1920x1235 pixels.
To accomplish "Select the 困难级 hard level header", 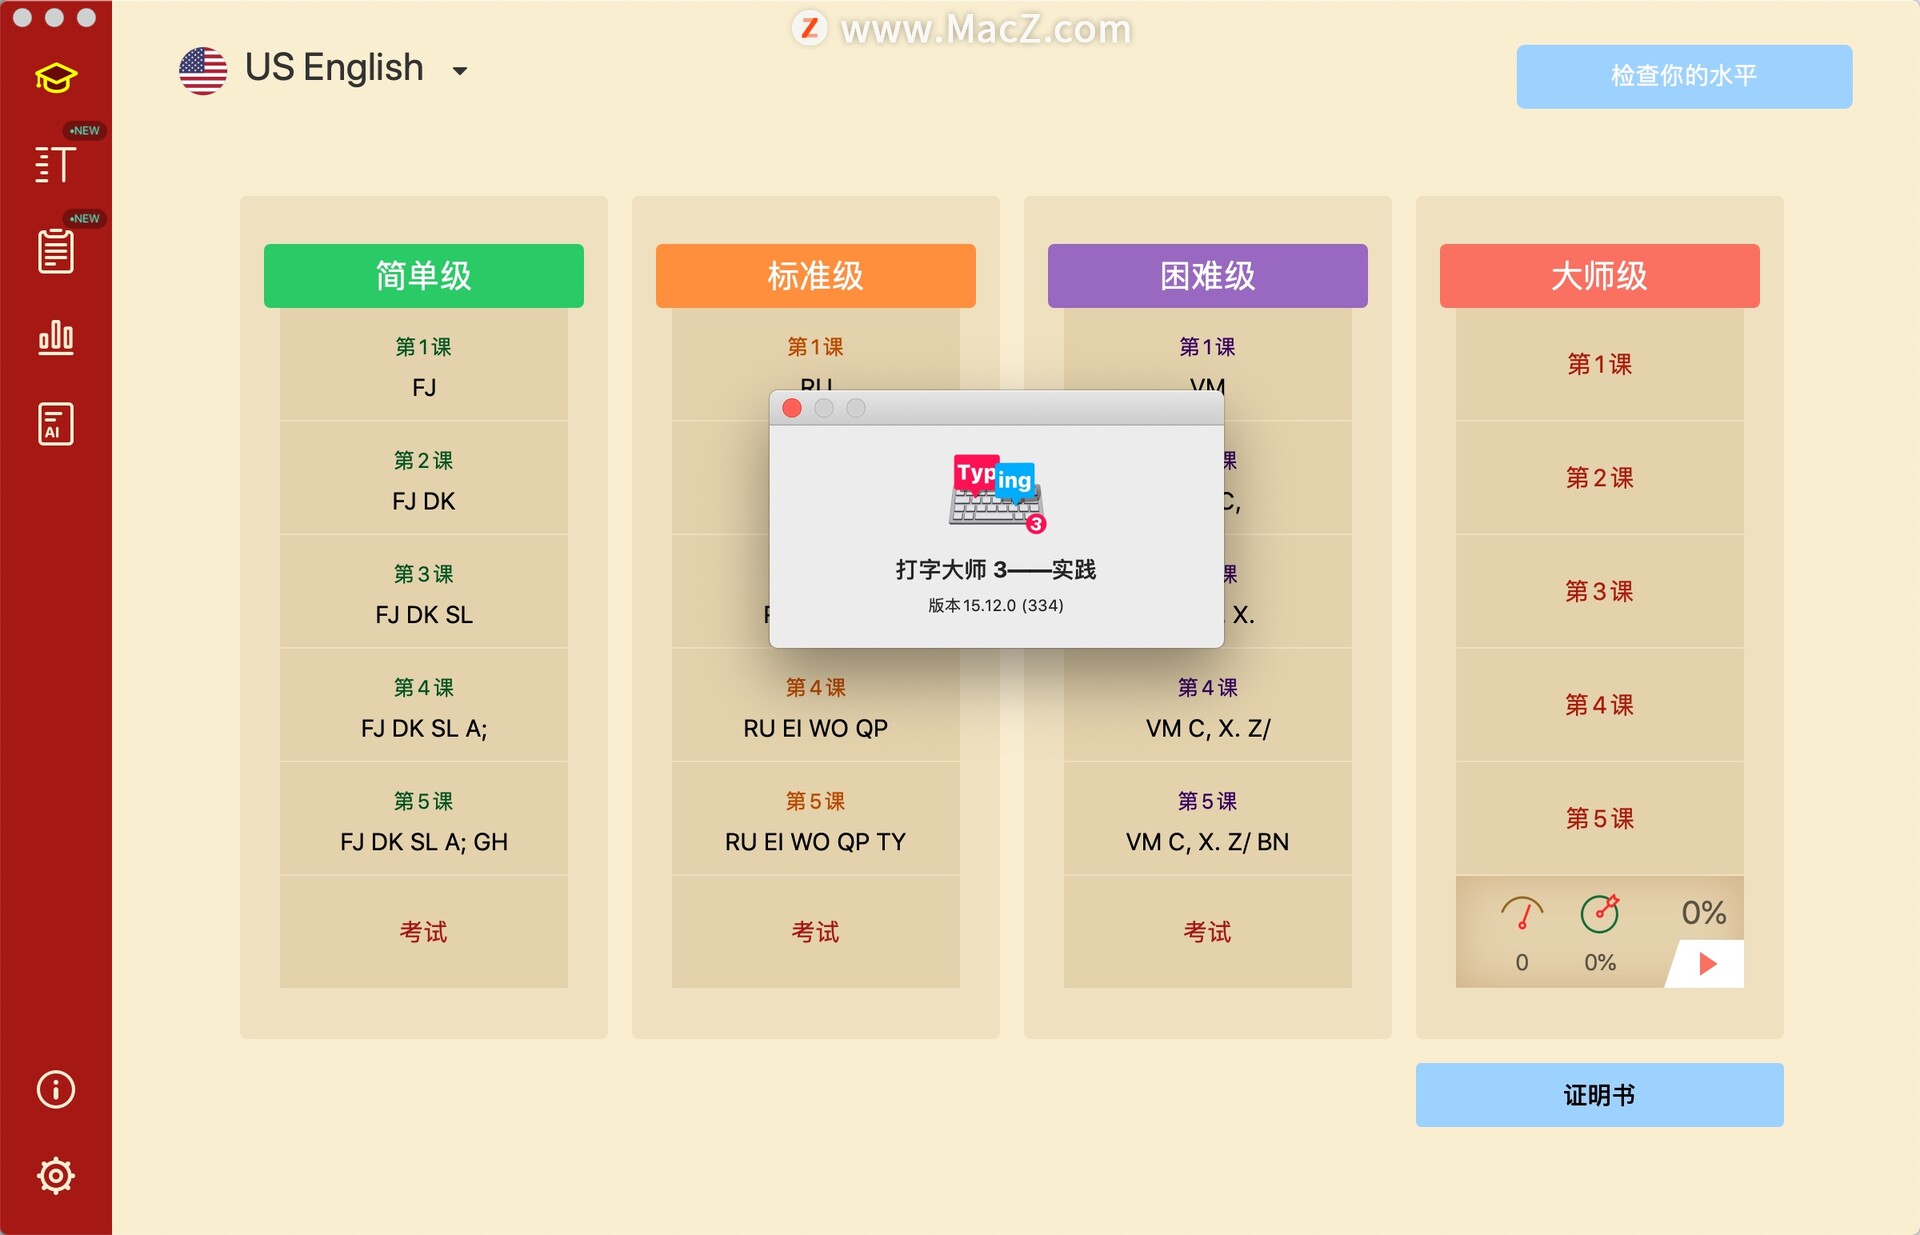I will pyautogui.click(x=1208, y=276).
